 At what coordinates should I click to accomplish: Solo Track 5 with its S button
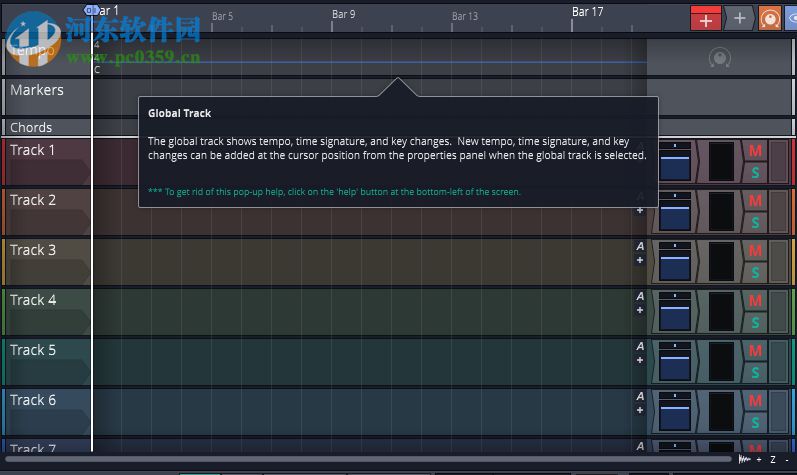[x=755, y=372]
